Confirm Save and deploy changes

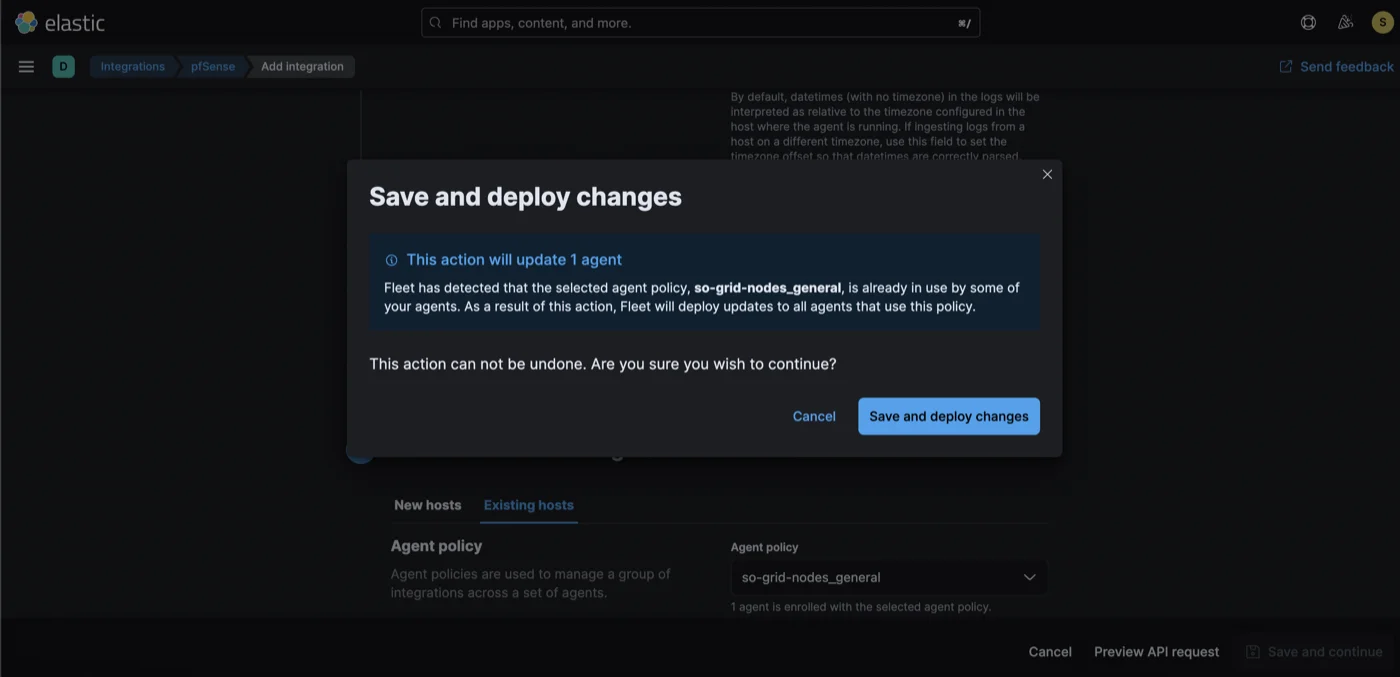[x=949, y=416]
